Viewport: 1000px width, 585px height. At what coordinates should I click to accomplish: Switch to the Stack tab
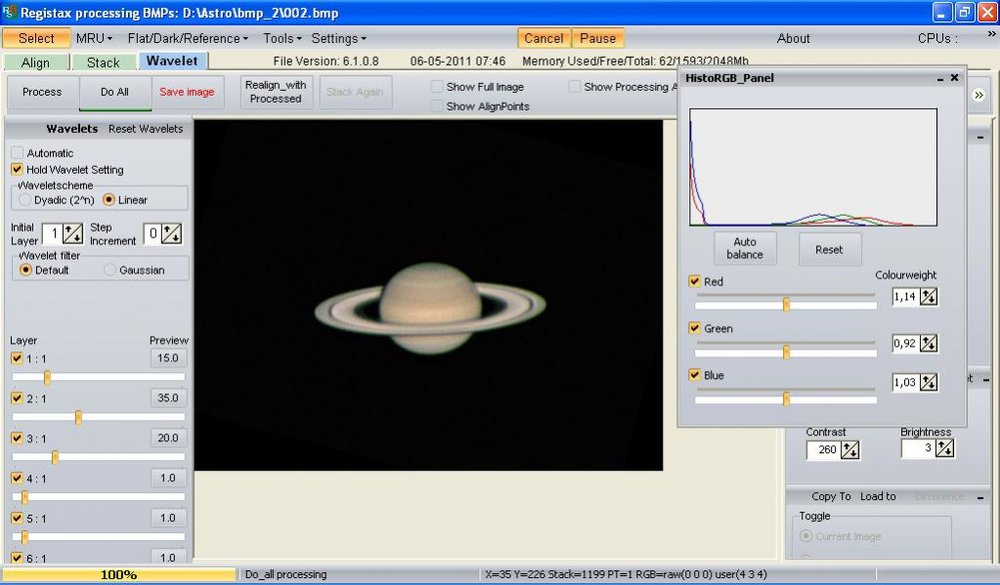[103, 62]
